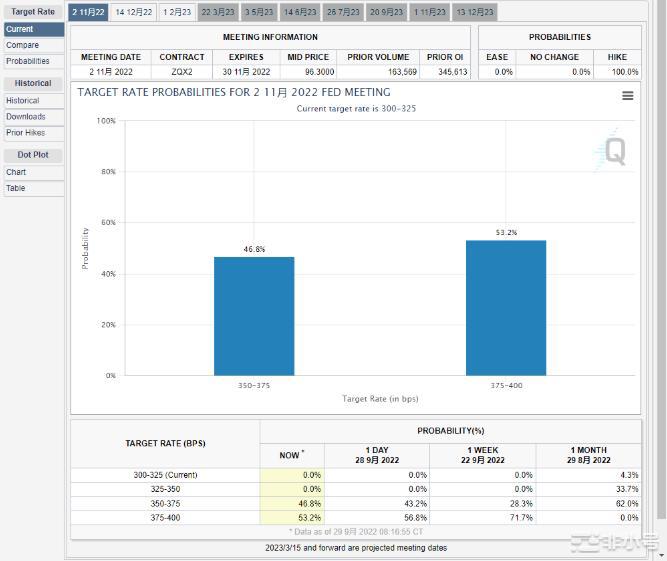The image size is (667, 561).
Task: Open the Dot Plot Table link
Action: click(x=16, y=188)
